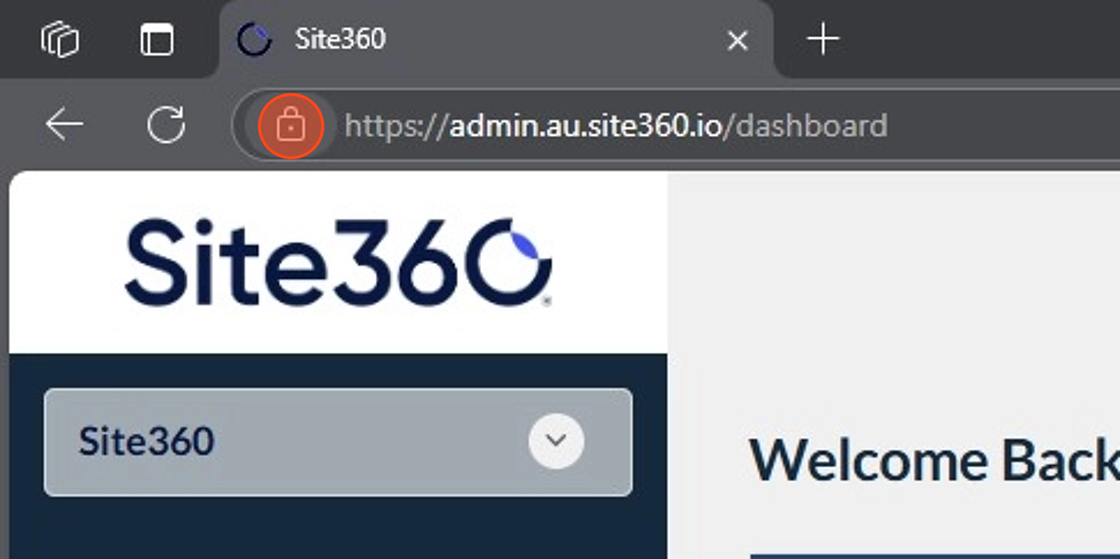Click the dark navy sidebar below the selector

pyautogui.click(x=338, y=528)
